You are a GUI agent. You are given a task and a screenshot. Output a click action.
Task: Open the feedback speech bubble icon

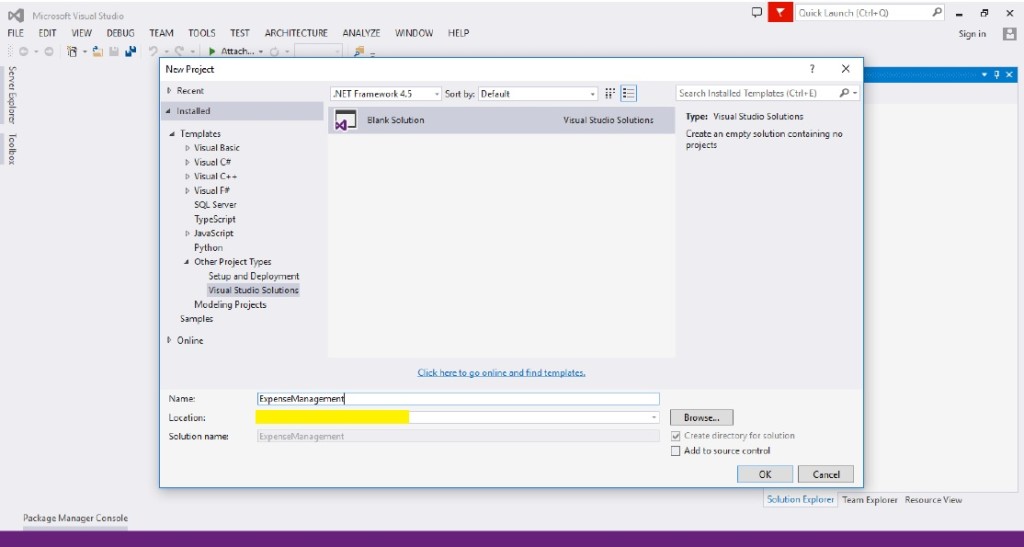(757, 12)
